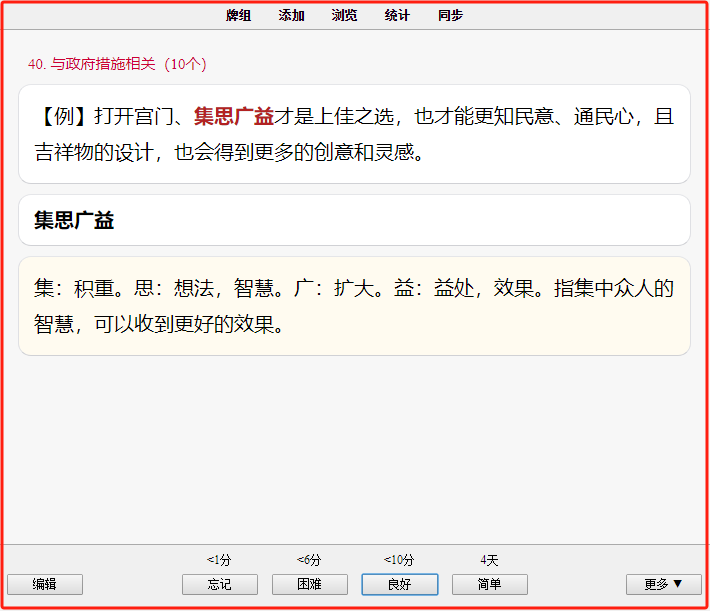The height and width of the screenshot is (611, 710).
Task: Click the <6分 interval label
Action: 309,560
